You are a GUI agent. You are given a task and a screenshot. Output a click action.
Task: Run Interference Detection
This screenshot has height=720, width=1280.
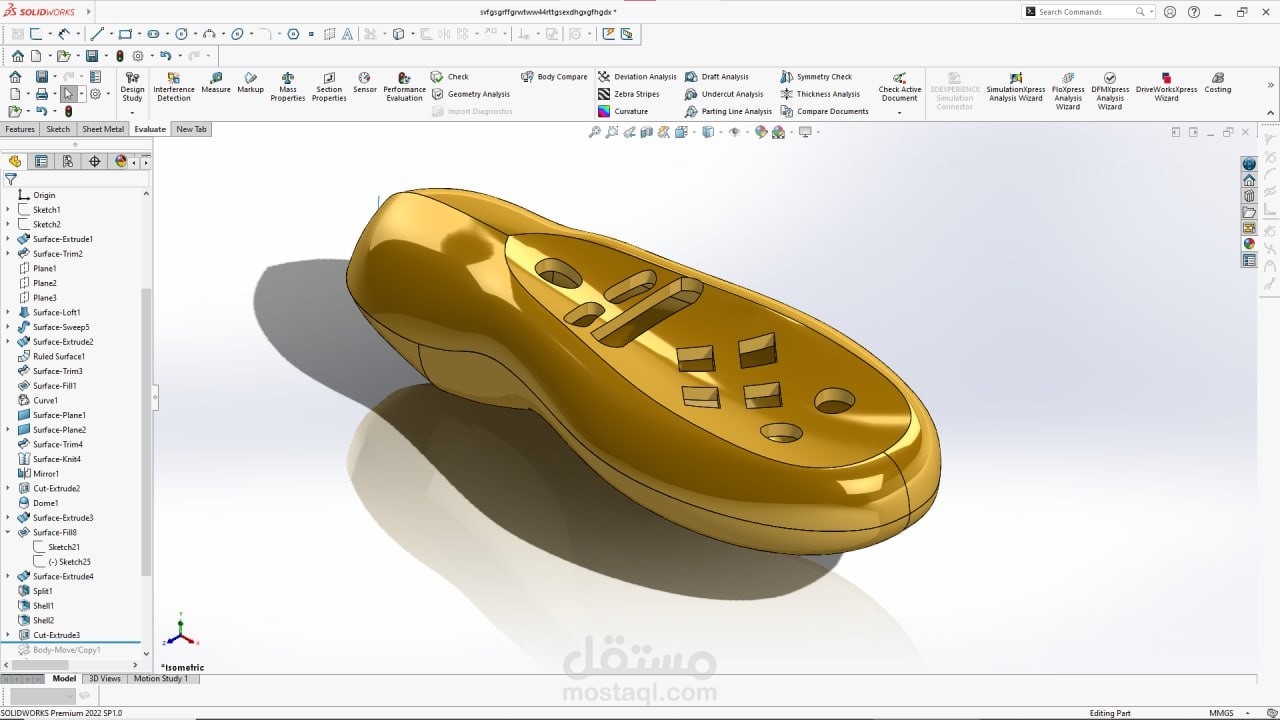click(174, 87)
